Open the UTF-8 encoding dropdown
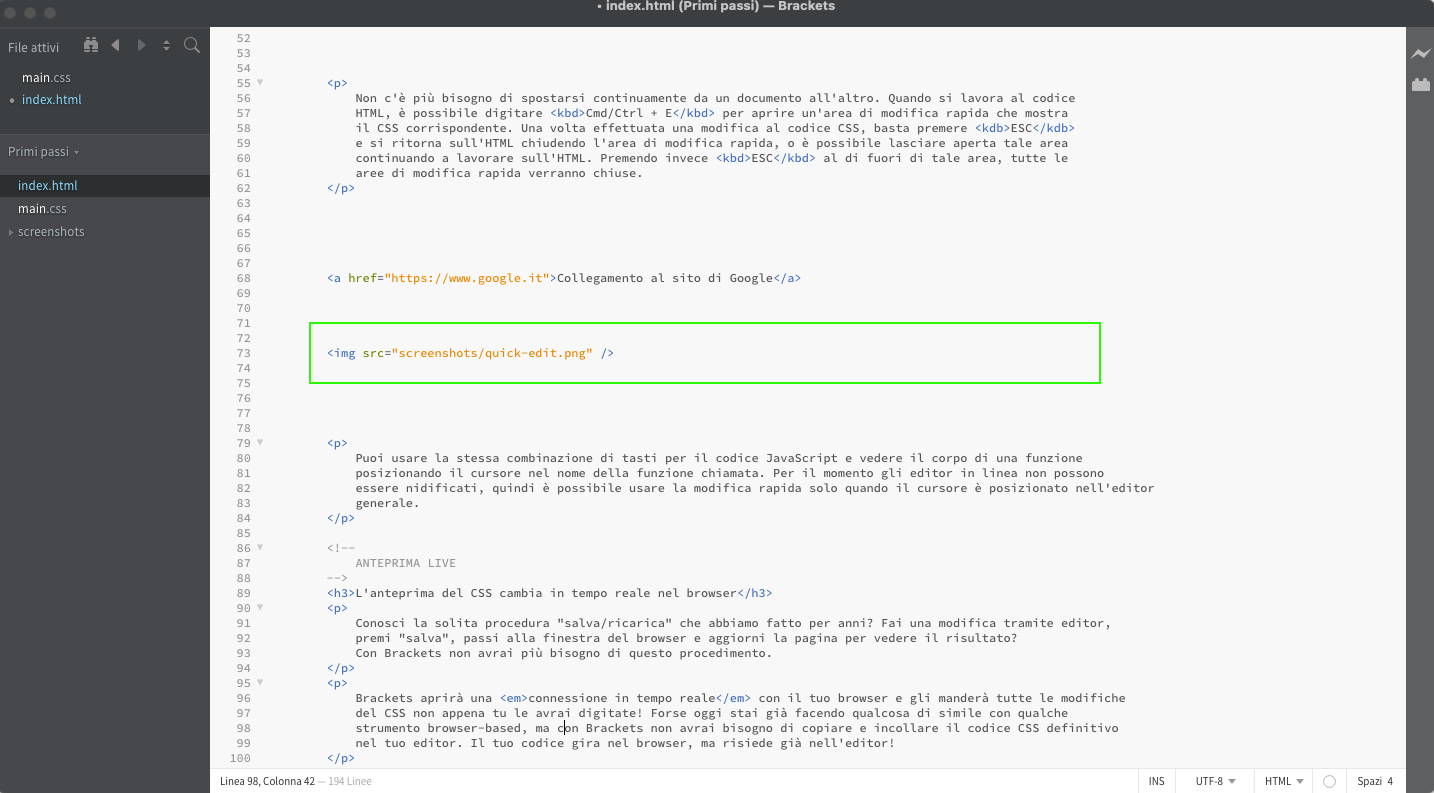 click(1216, 781)
